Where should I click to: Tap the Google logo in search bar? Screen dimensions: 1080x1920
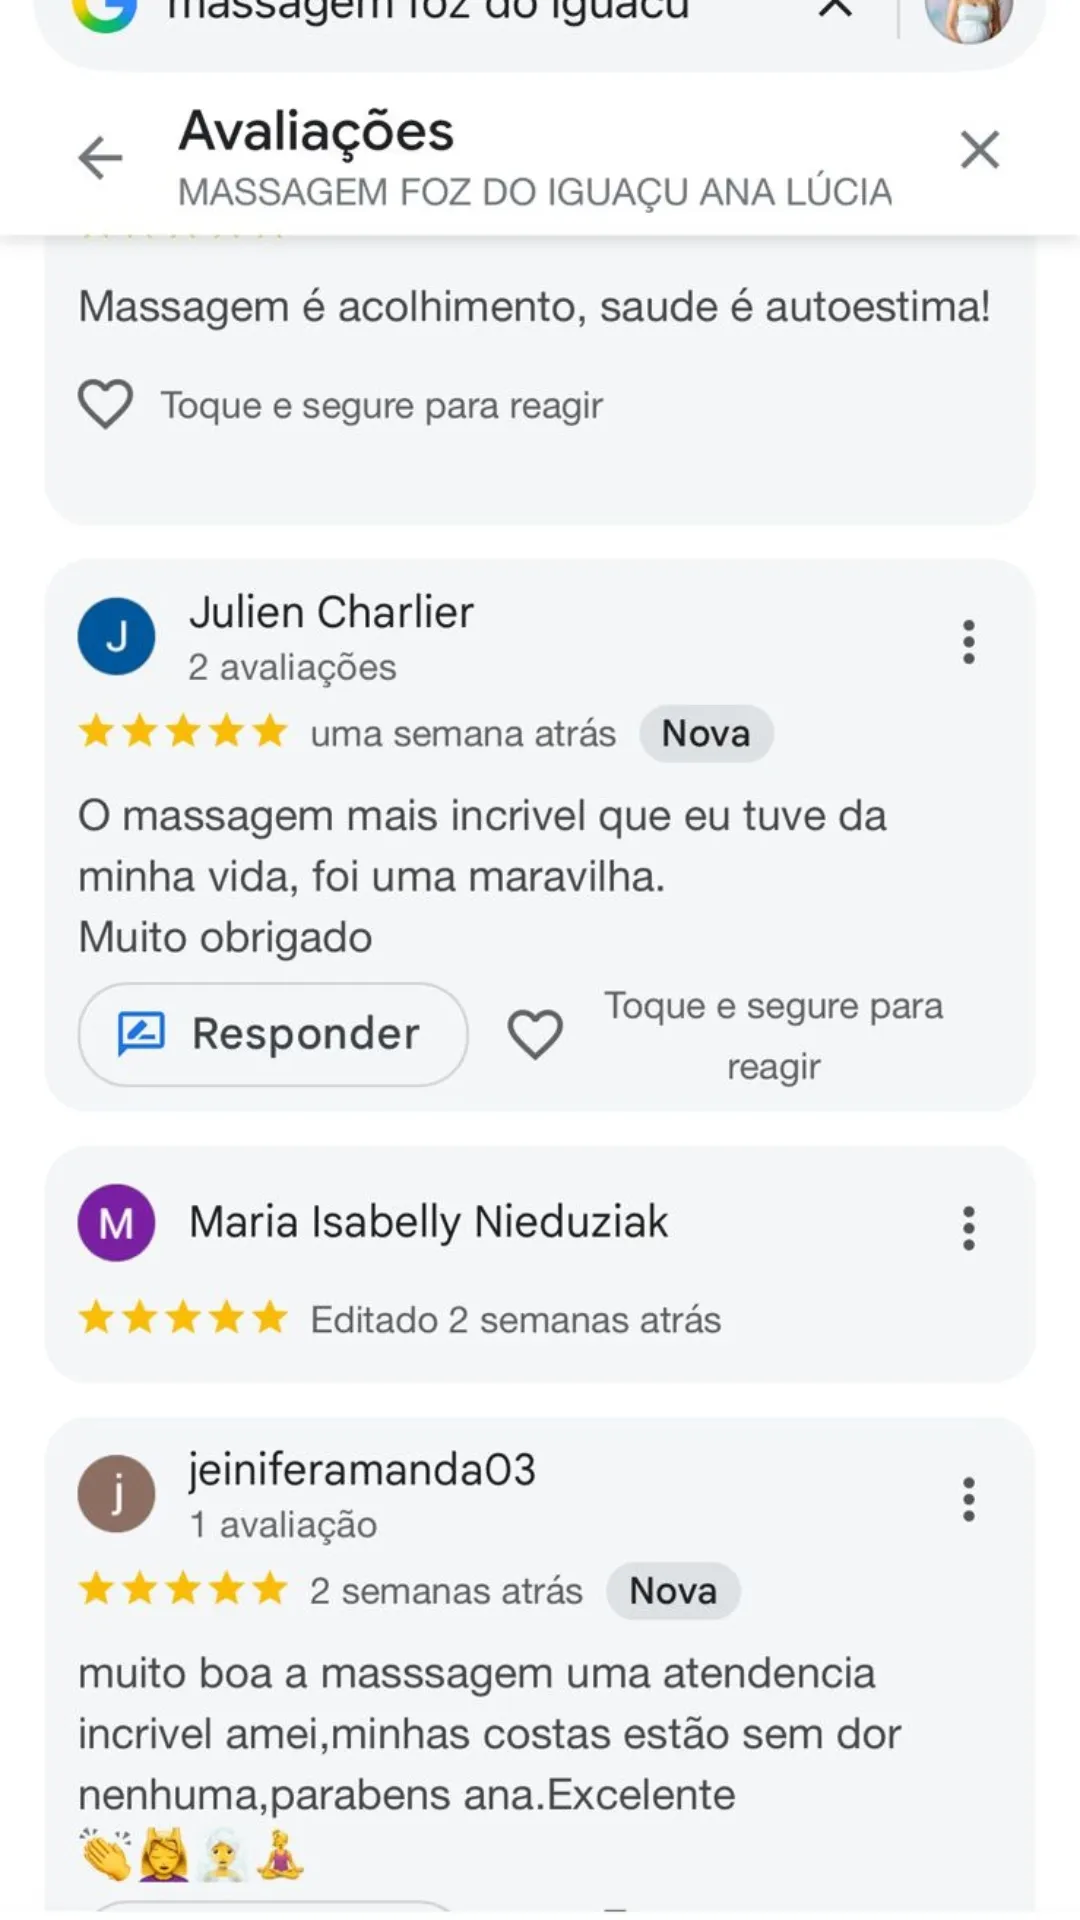(105, 12)
